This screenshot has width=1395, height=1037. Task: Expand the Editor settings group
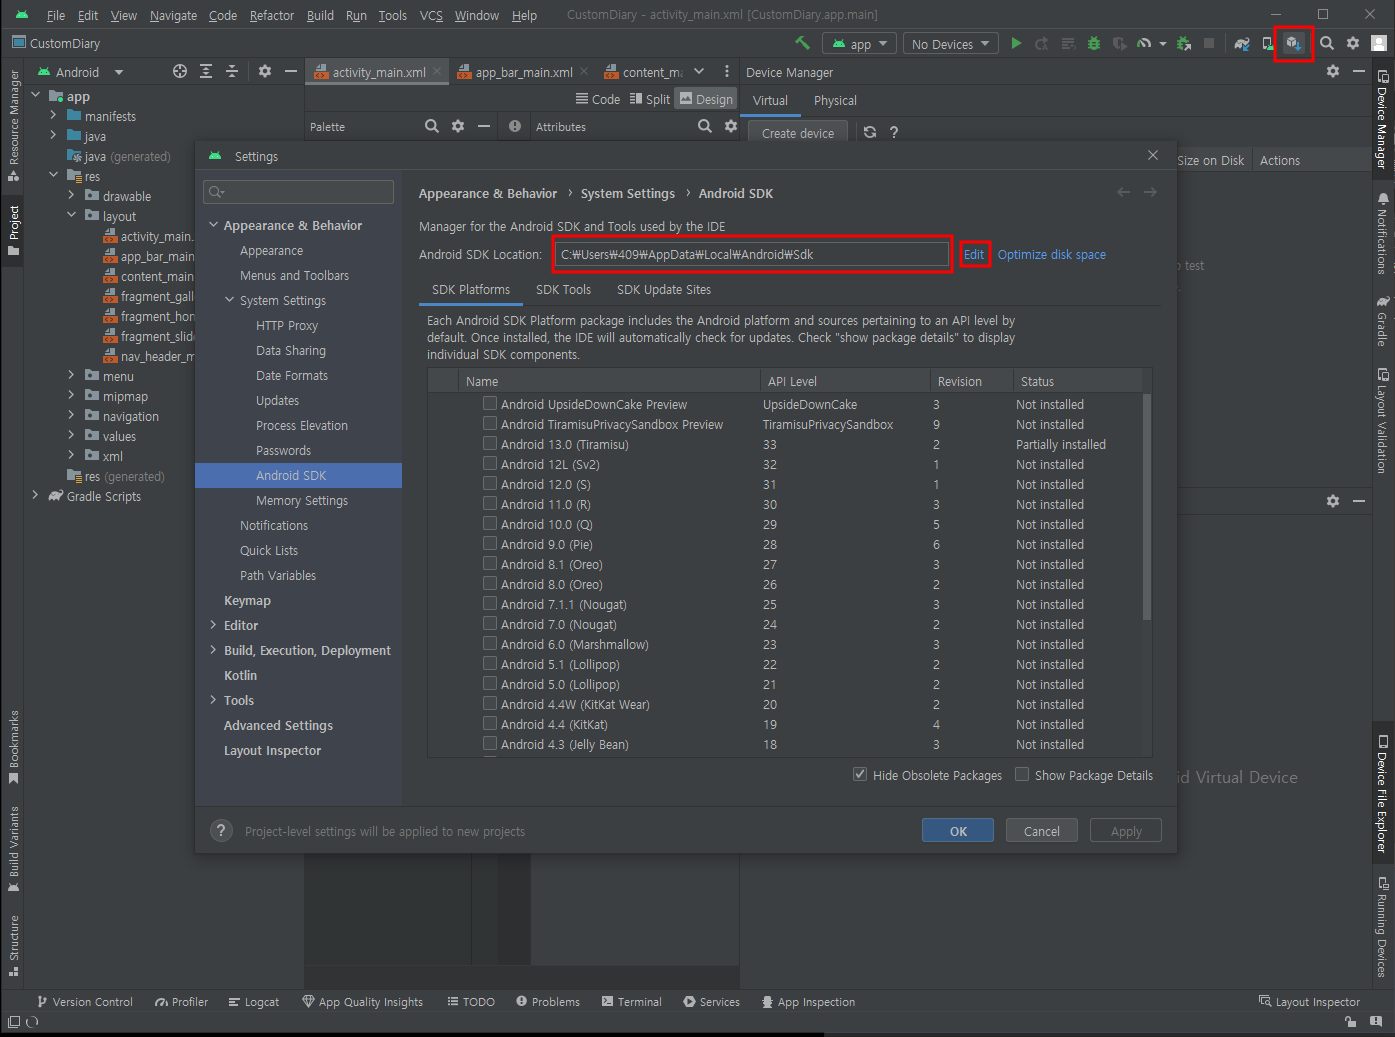click(213, 625)
